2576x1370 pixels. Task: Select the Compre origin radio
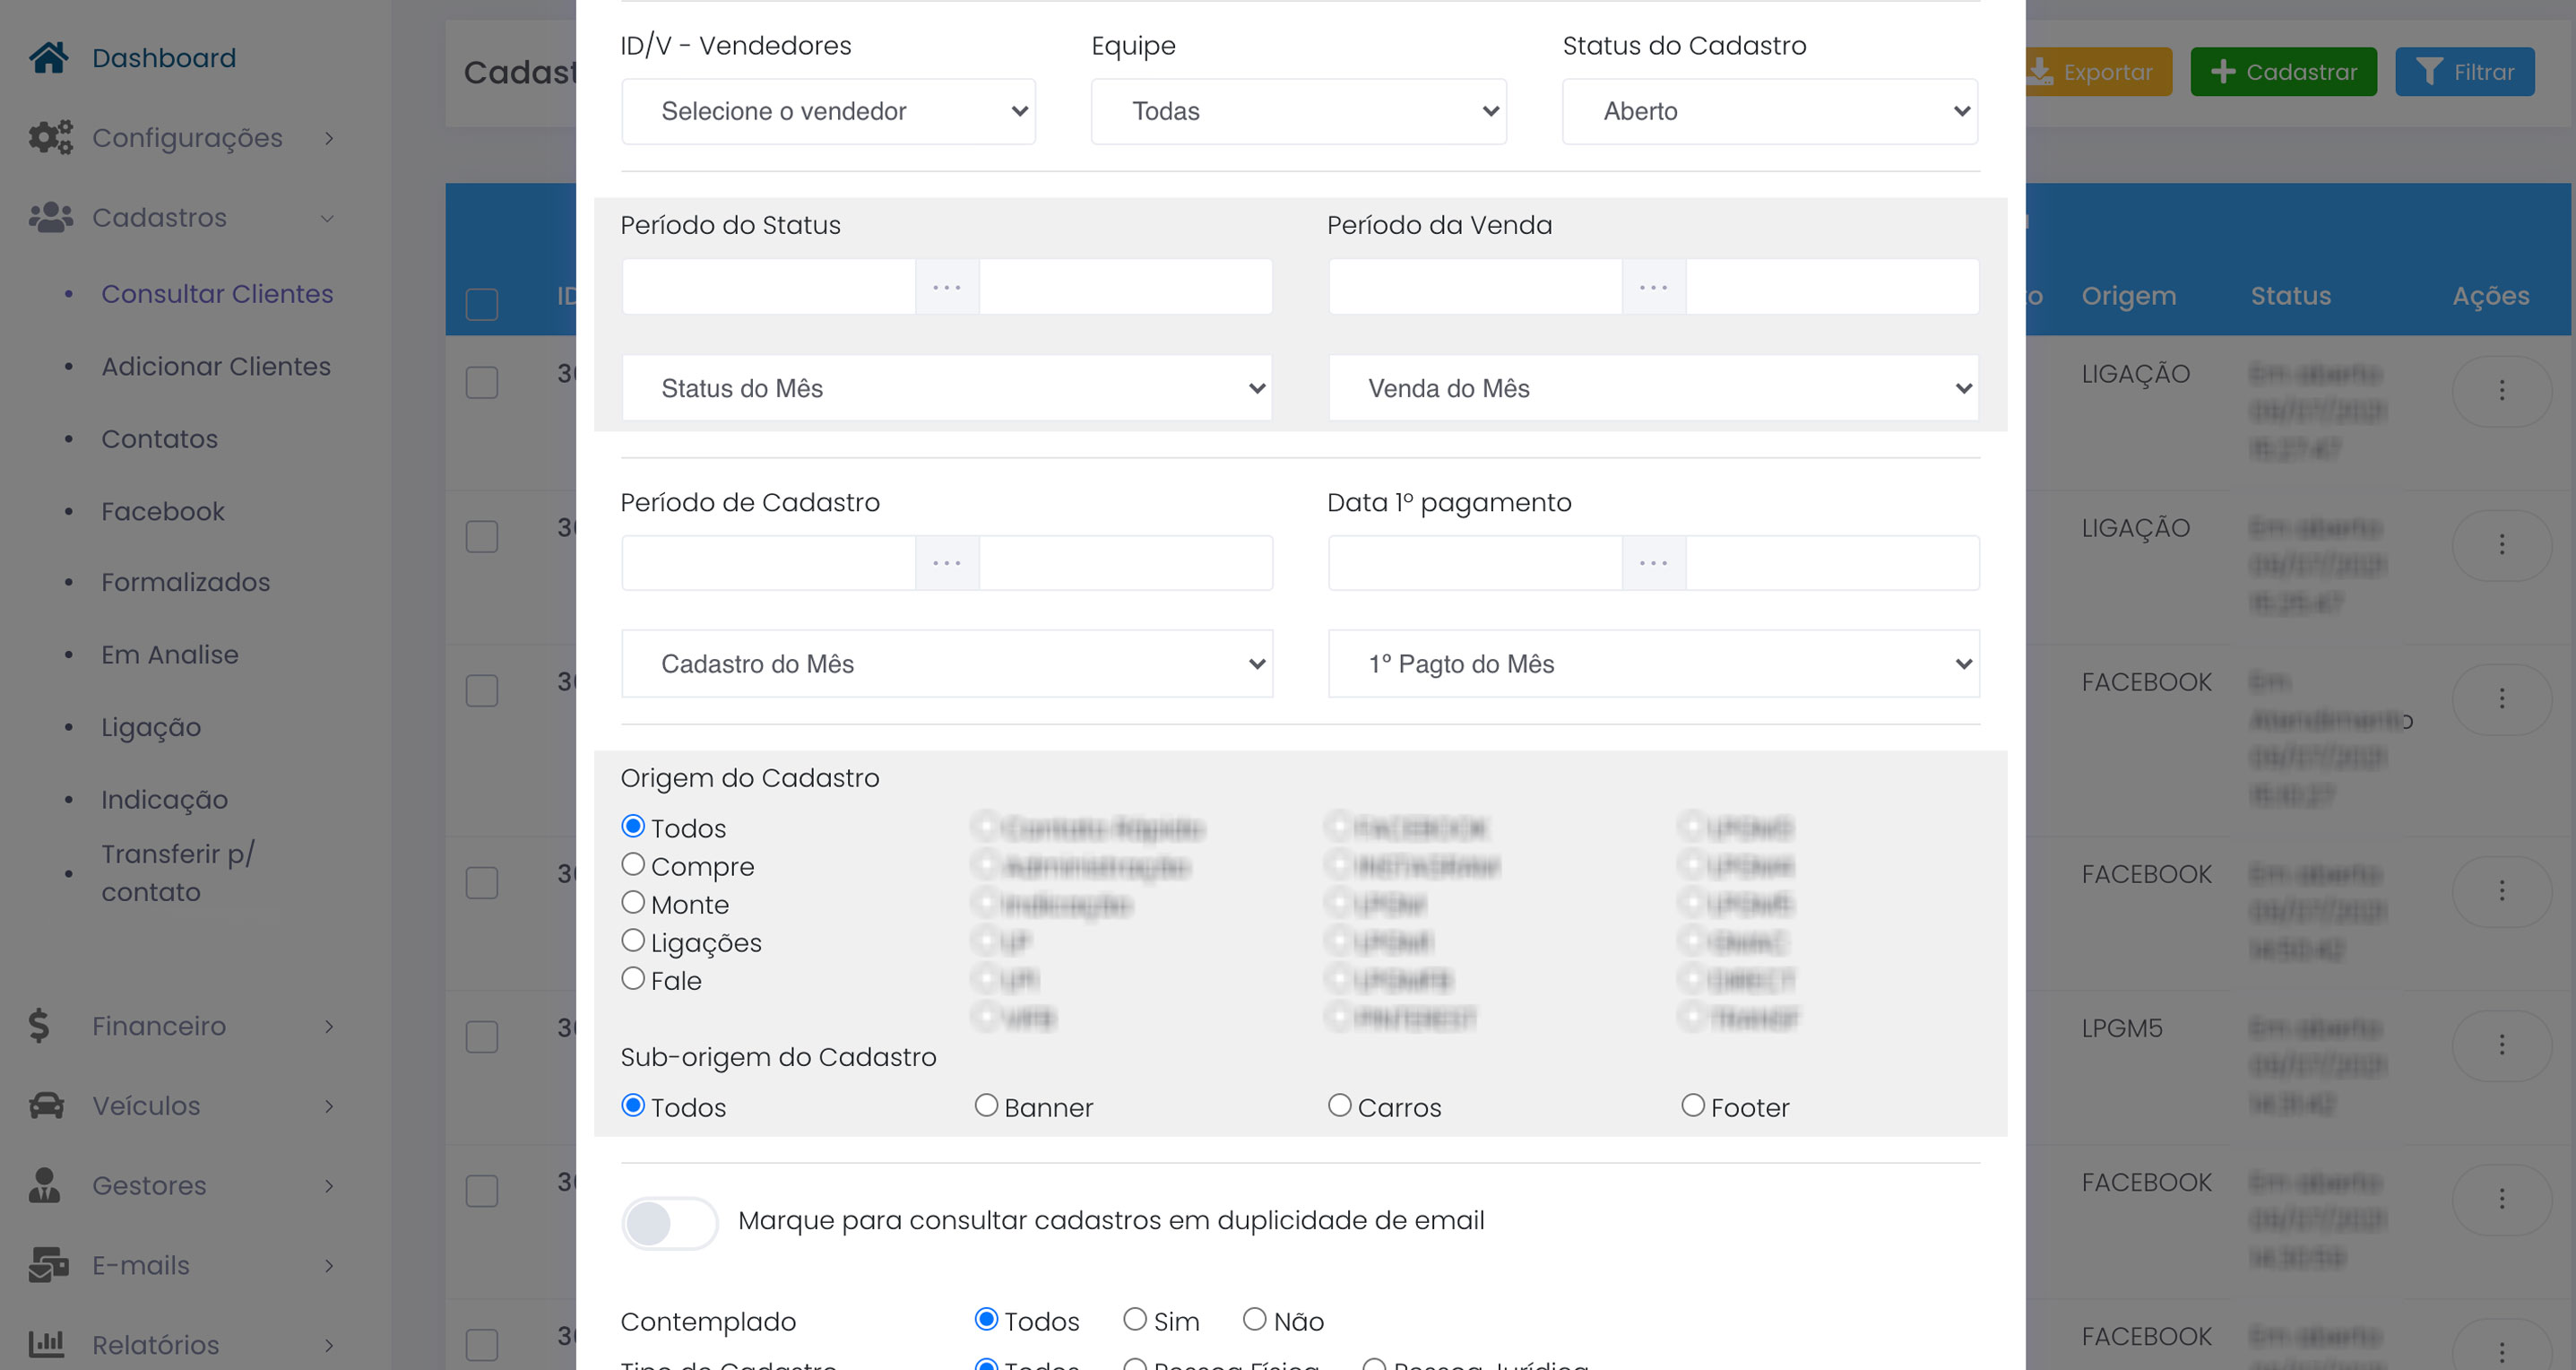pyautogui.click(x=632, y=864)
